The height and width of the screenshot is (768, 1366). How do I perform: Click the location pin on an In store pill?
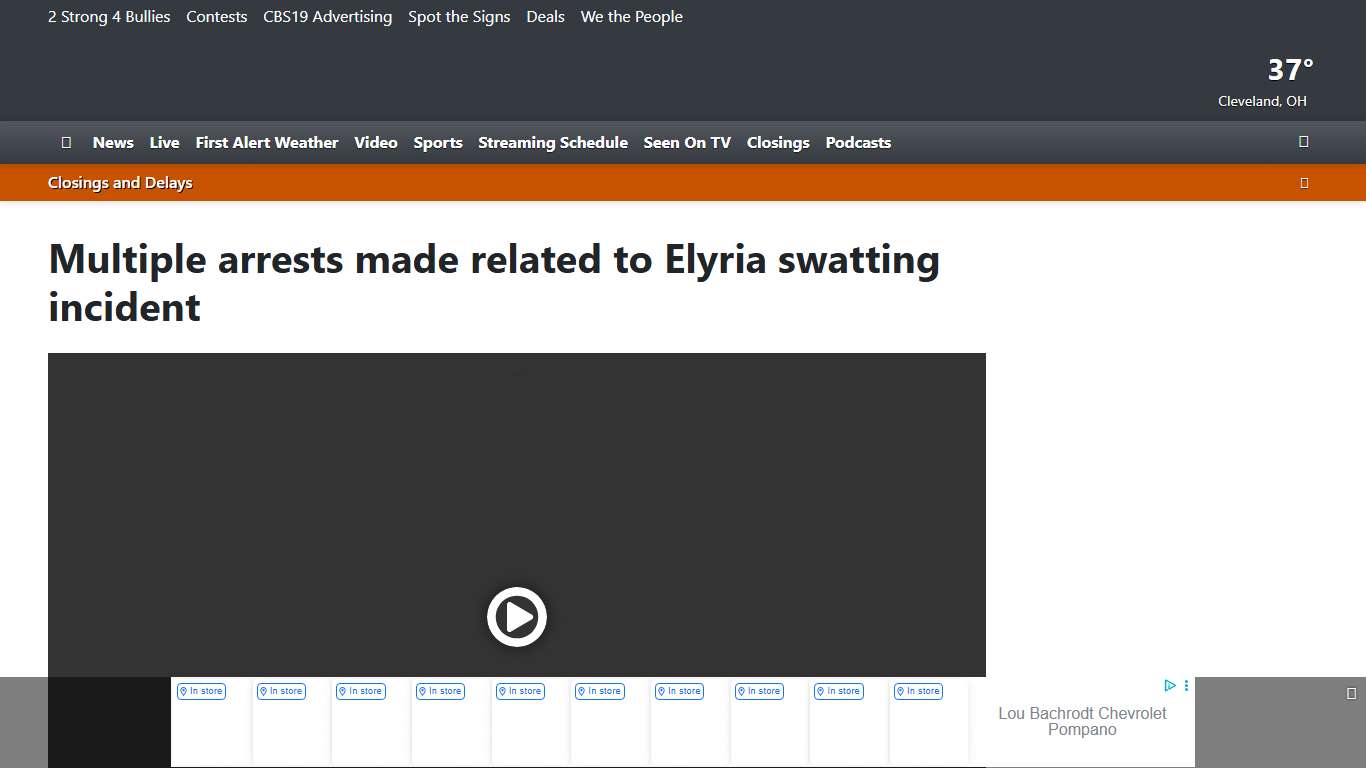pyautogui.click(x=182, y=691)
